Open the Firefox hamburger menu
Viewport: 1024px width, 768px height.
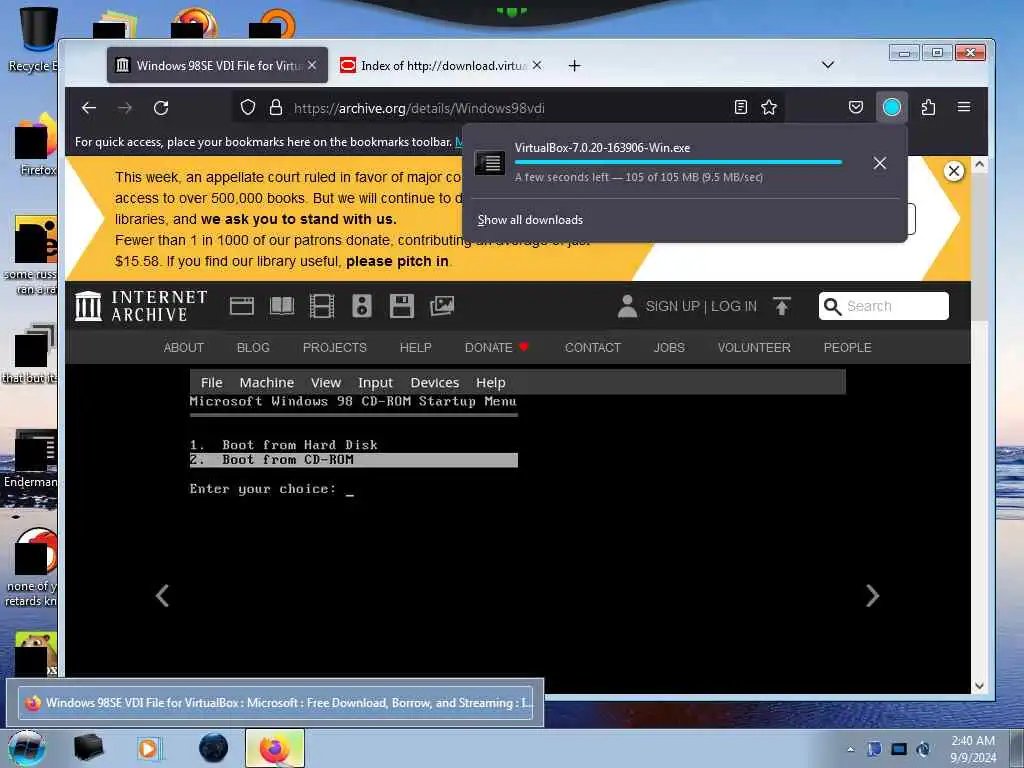pyautogui.click(x=964, y=106)
